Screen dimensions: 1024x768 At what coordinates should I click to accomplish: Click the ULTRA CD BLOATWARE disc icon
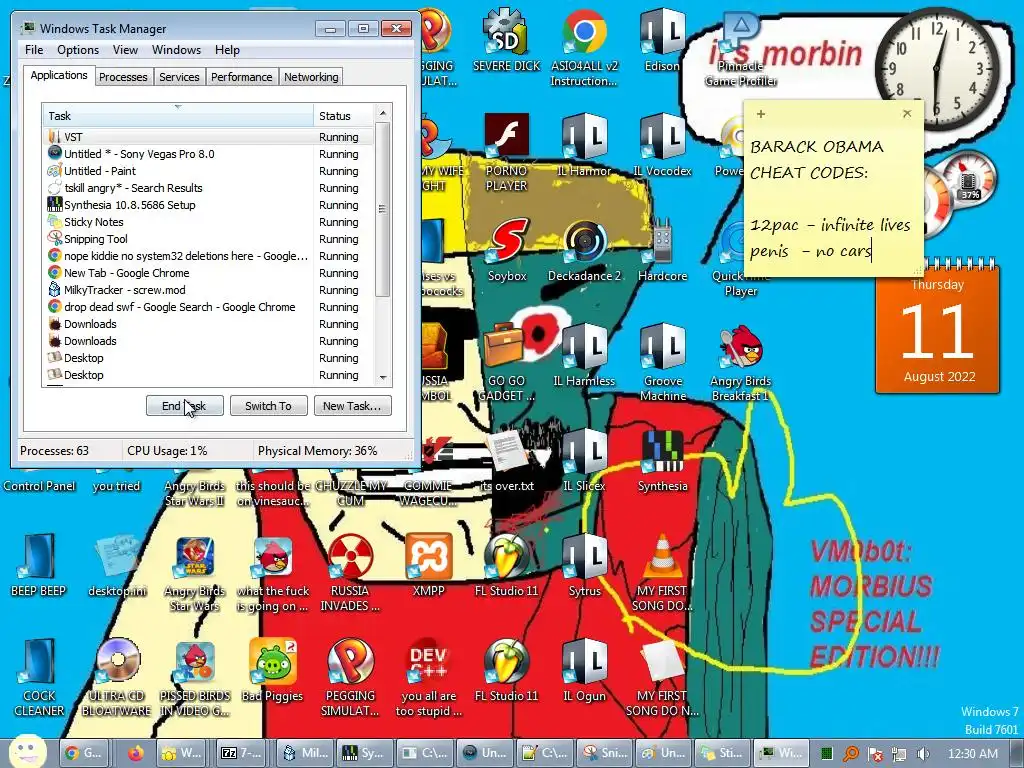117,678
